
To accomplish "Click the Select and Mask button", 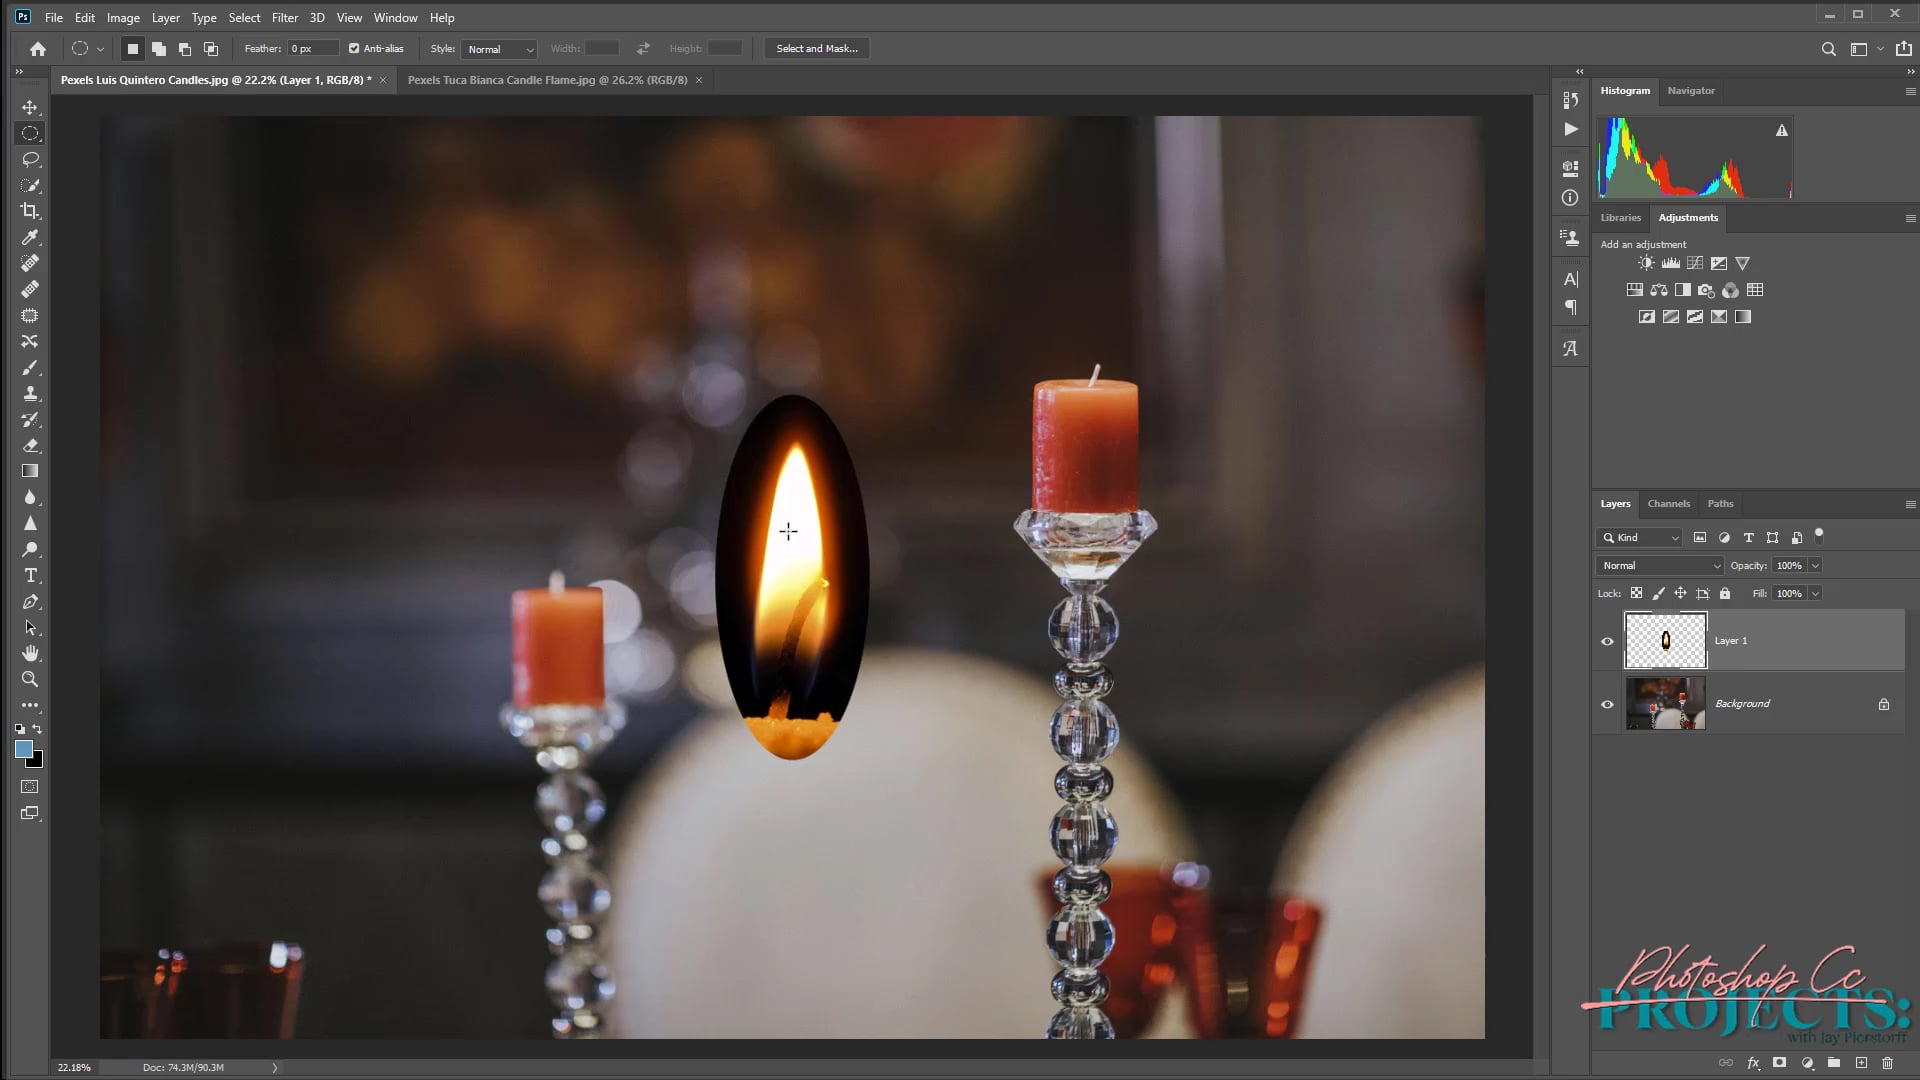I will pos(816,48).
